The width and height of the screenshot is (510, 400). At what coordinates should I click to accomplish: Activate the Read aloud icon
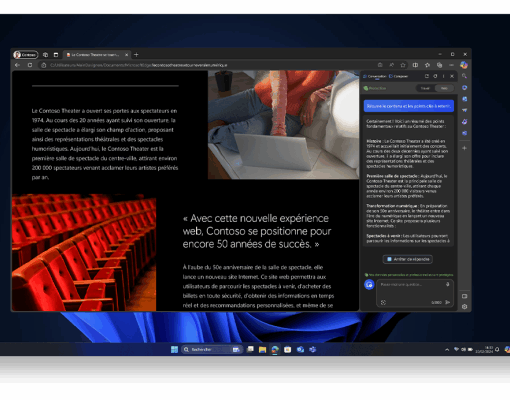pyautogui.click(x=392, y=65)
